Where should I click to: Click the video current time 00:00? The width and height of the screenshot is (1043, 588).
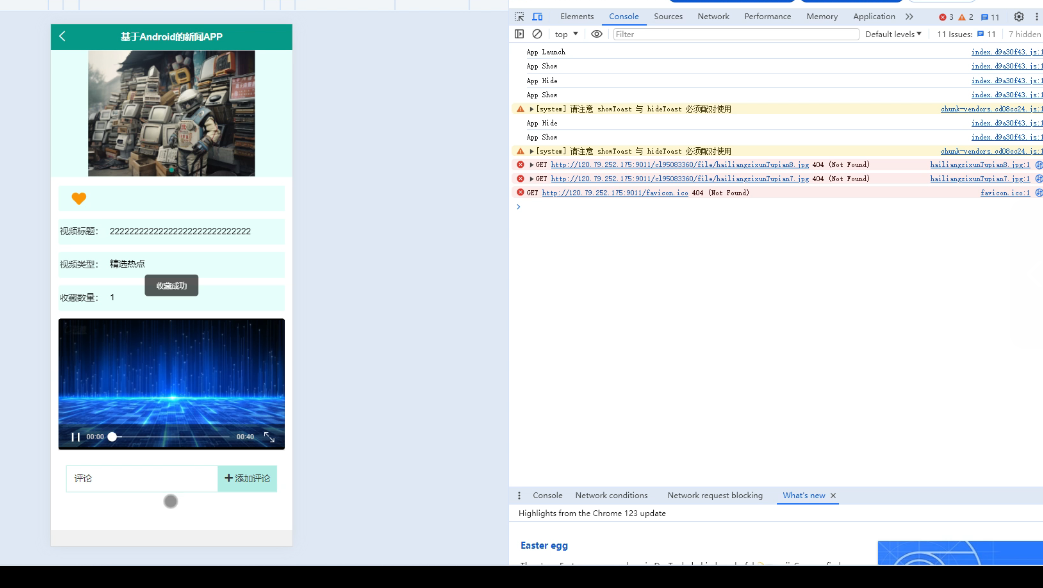[95, 437]
